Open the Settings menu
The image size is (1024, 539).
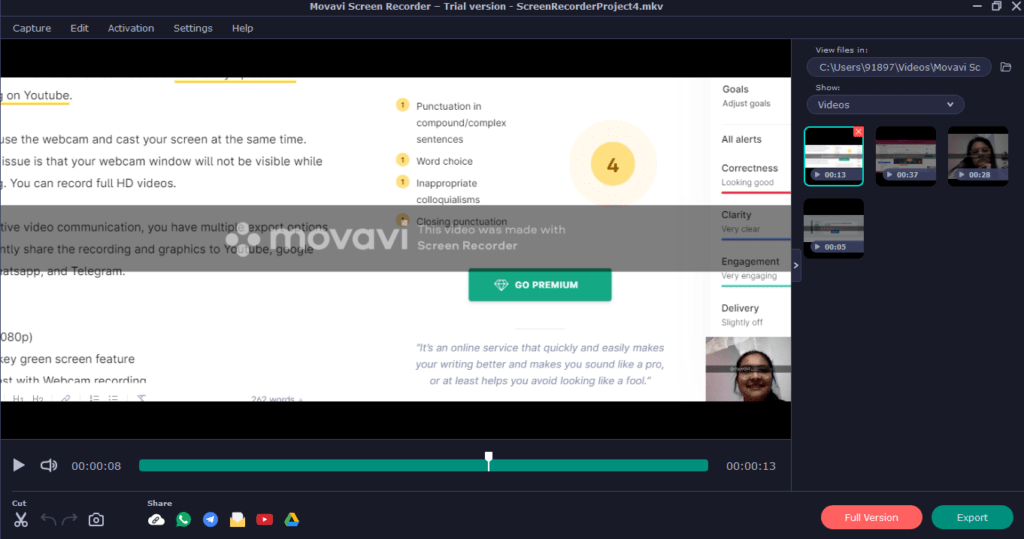(x=193, y=28)
